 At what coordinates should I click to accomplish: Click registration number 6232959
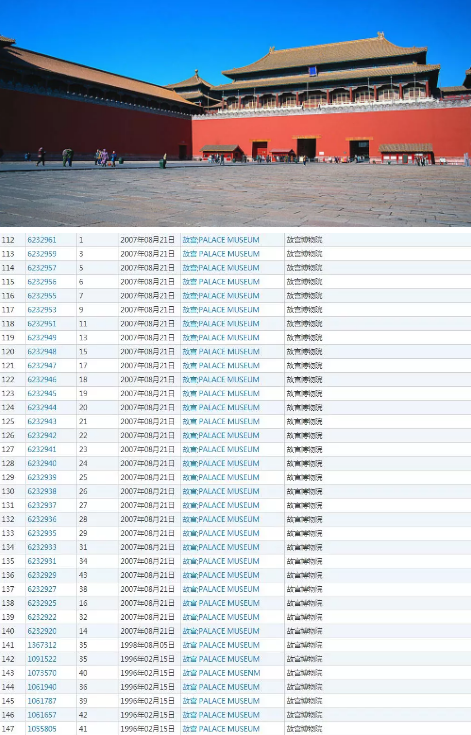click(x=42, y=254)
